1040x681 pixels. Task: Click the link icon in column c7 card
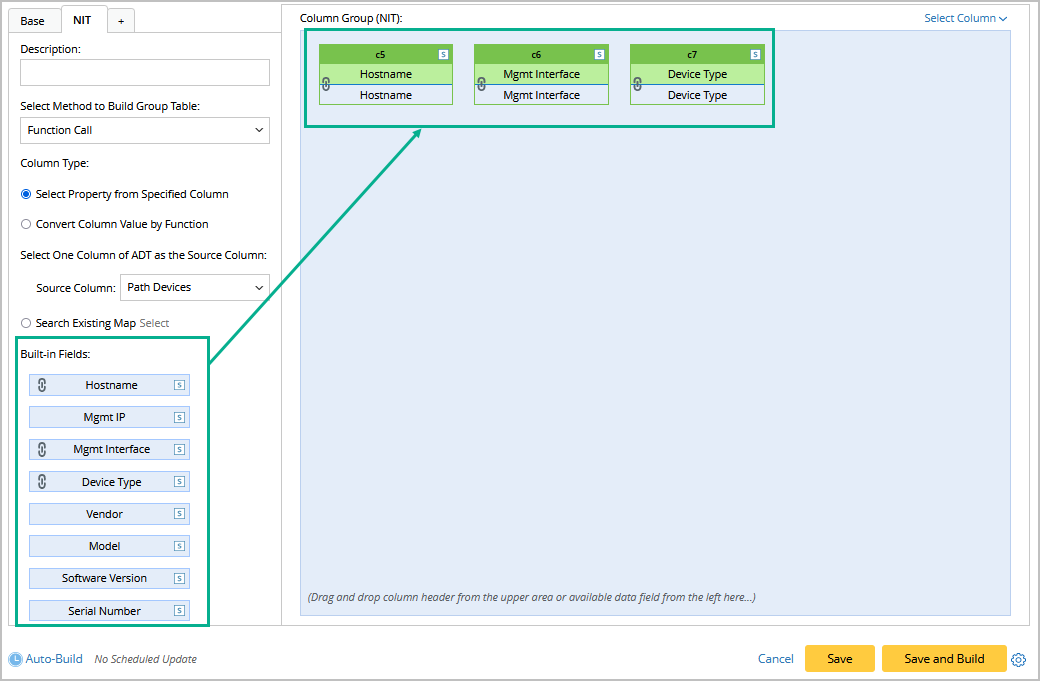pyautogui.click(x=637, y=84)
